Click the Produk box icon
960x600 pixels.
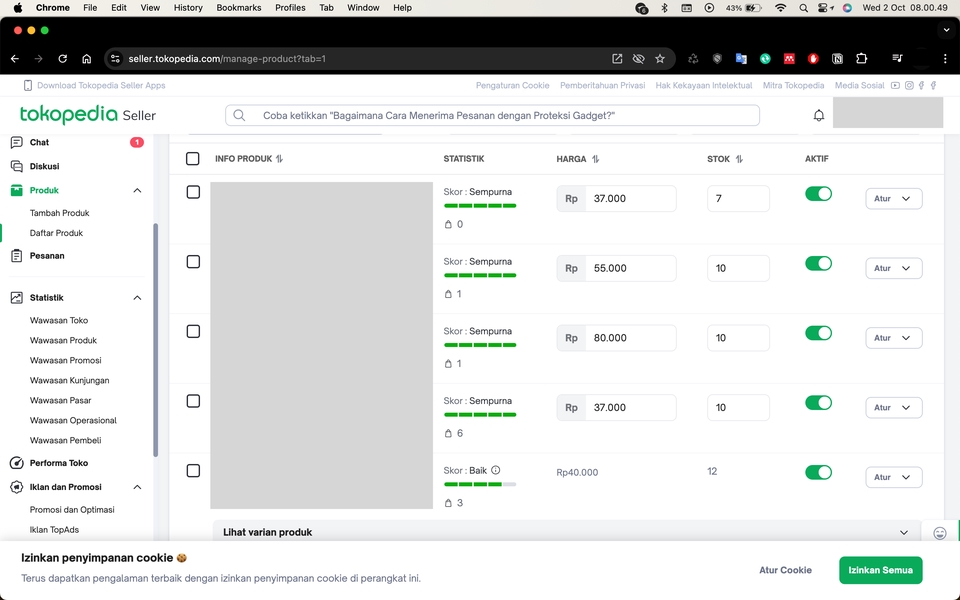pyautogui.click(x=17, y=190)
